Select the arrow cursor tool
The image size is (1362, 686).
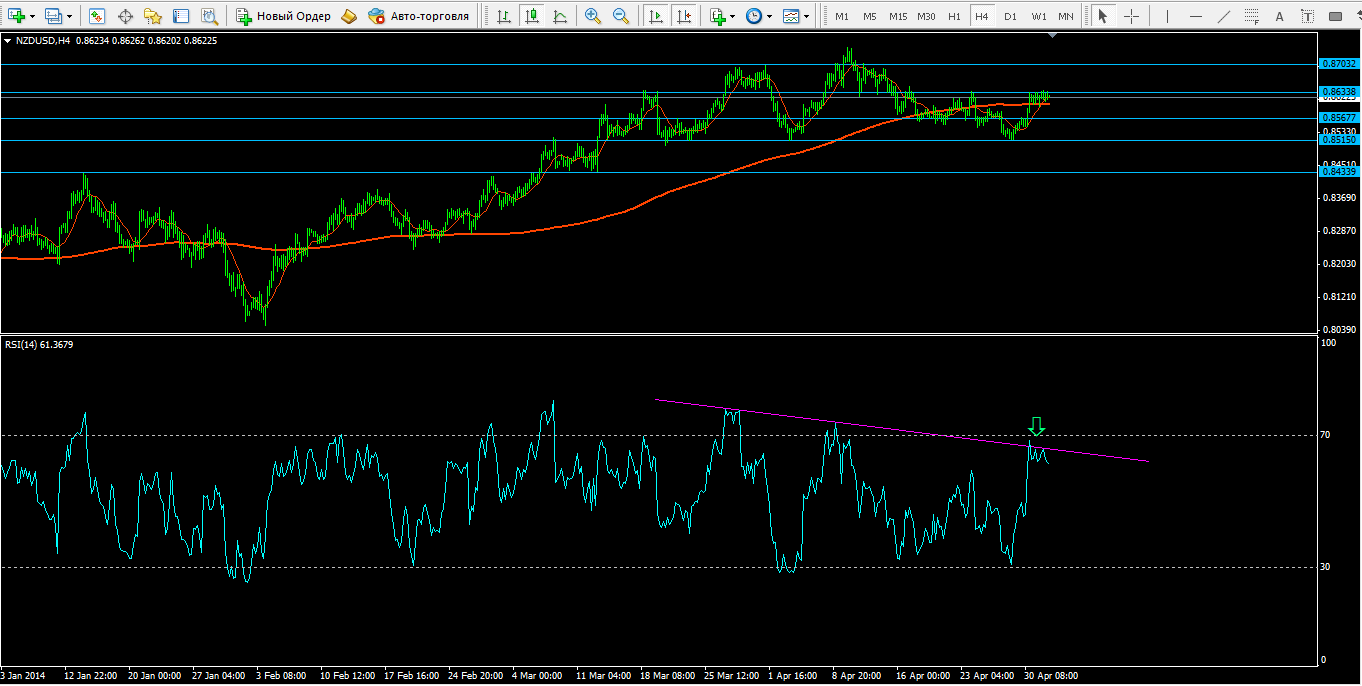pyautogui.click(x=1103, y=16)
